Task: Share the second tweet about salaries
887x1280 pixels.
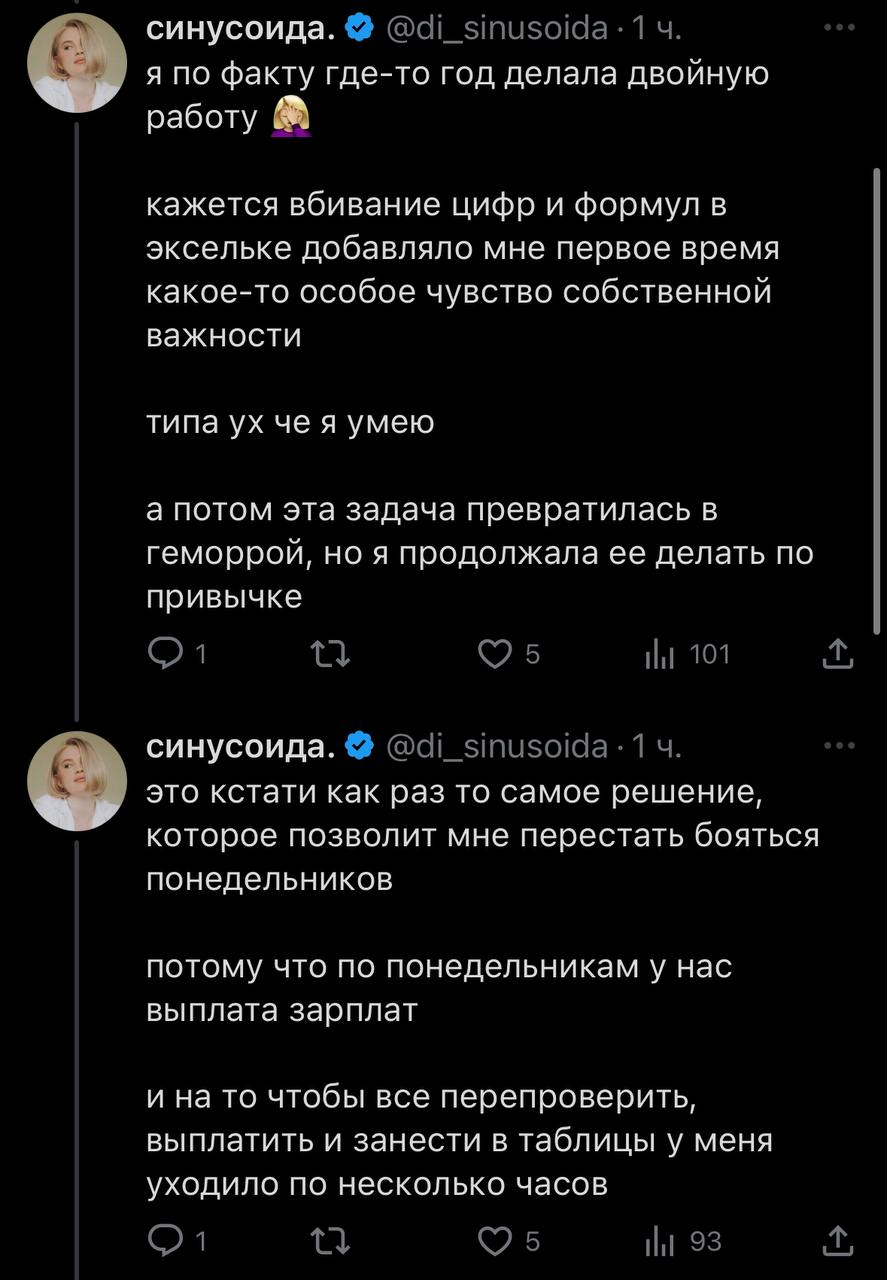Action: 837,1241
